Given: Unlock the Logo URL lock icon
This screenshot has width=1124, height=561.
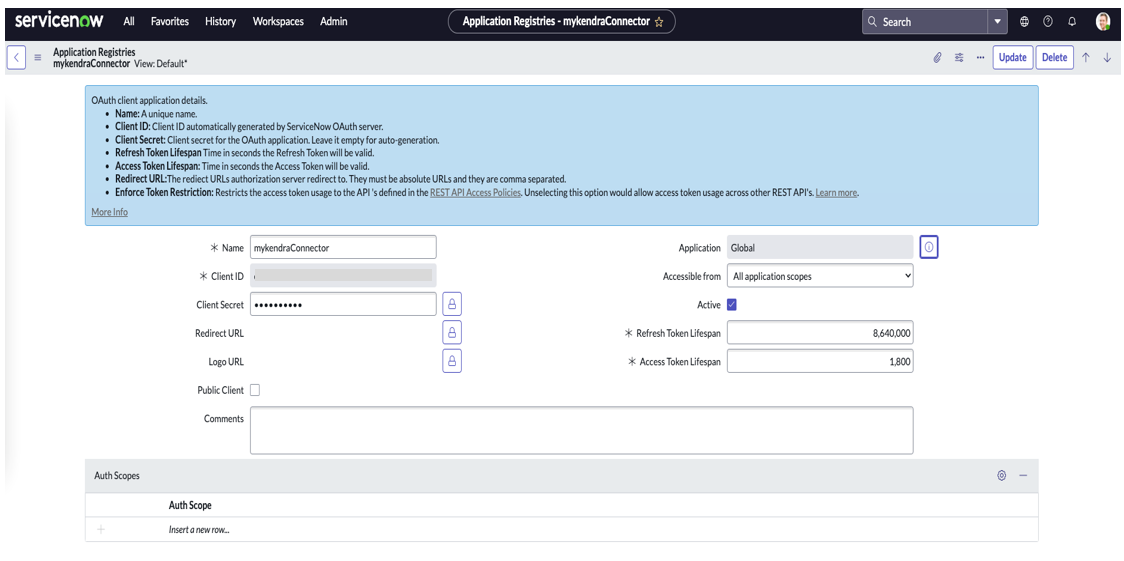Looking at the screenshot, I should tap(452, 361).
